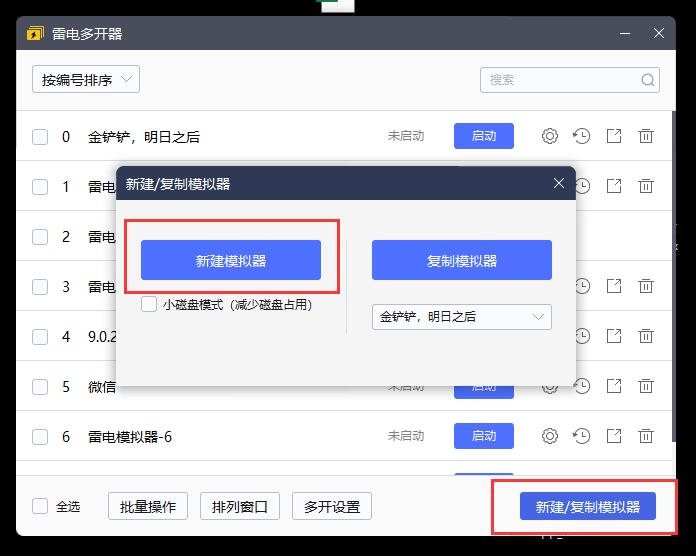696x556 pixels.
Task: Open settings for emulator 0 金铲铲，明日之后
Action: (x=549, y=136)
